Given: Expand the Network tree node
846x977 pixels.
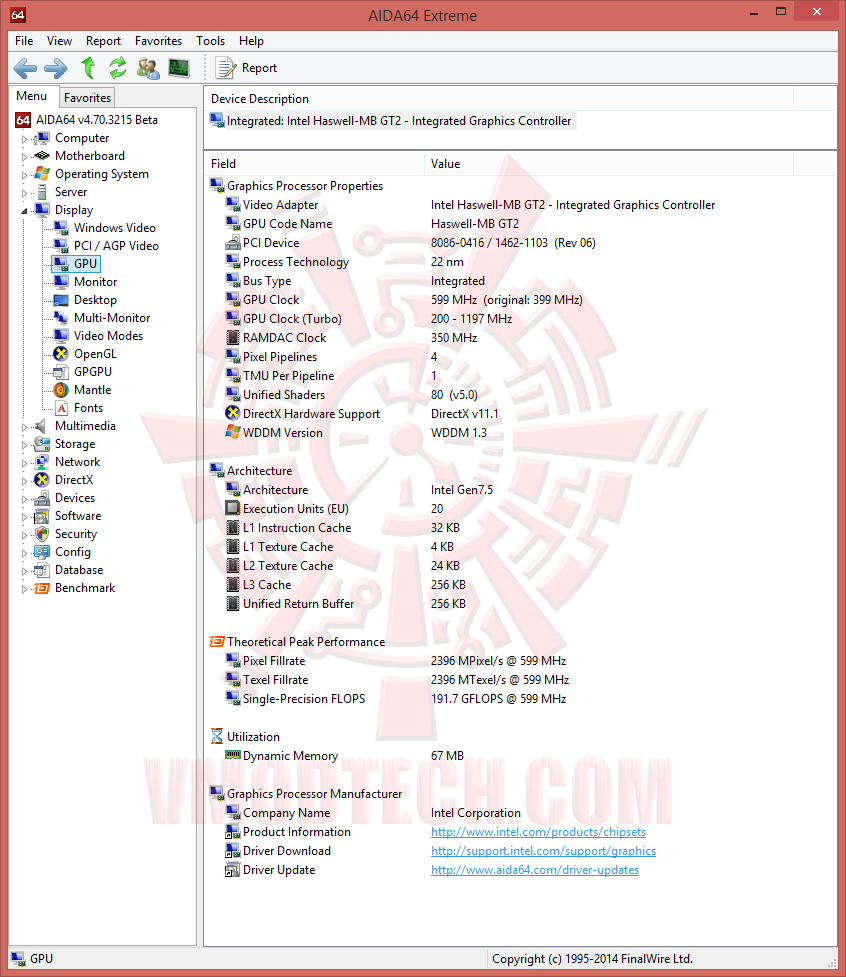Looking at the screenshot, I should coord(24,464).
